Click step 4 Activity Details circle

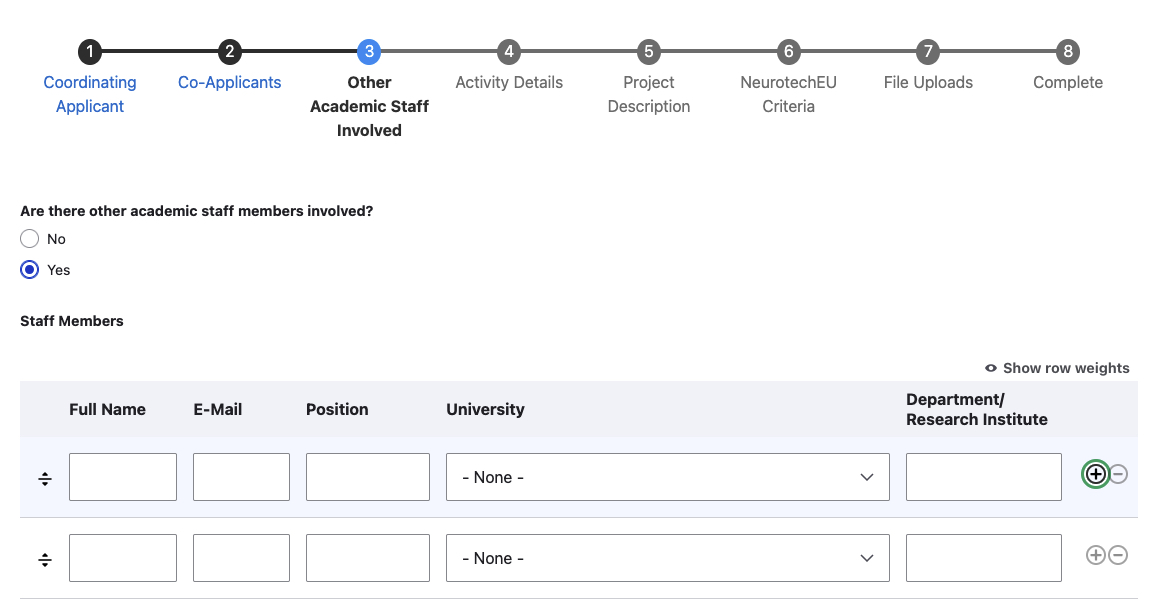509,51
